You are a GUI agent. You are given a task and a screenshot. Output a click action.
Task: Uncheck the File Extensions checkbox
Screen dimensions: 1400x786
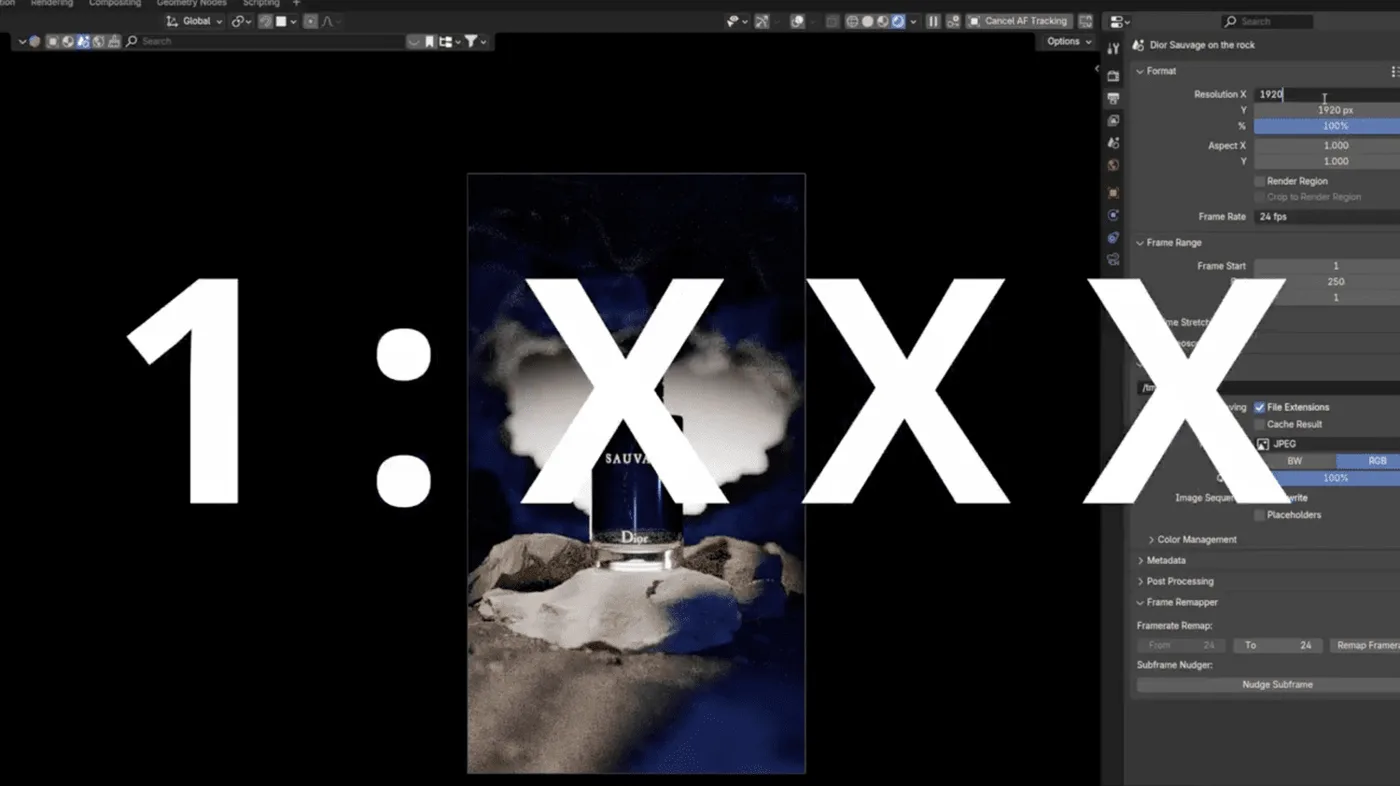tap(1260, 408)
